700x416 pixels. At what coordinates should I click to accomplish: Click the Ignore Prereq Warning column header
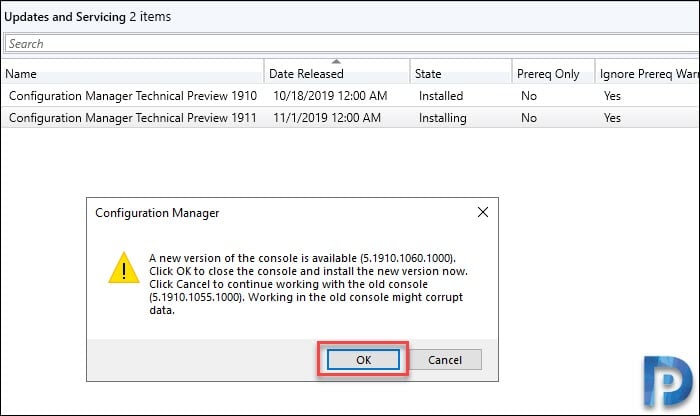(648, 74)
